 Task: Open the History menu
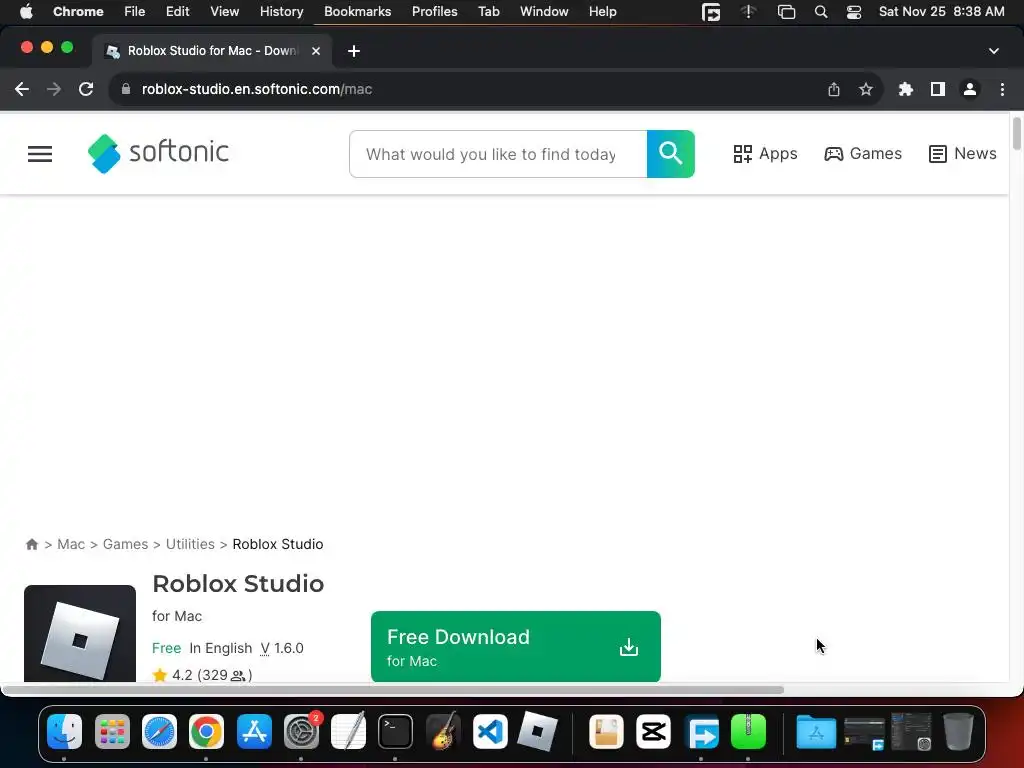tap(281, 12)
